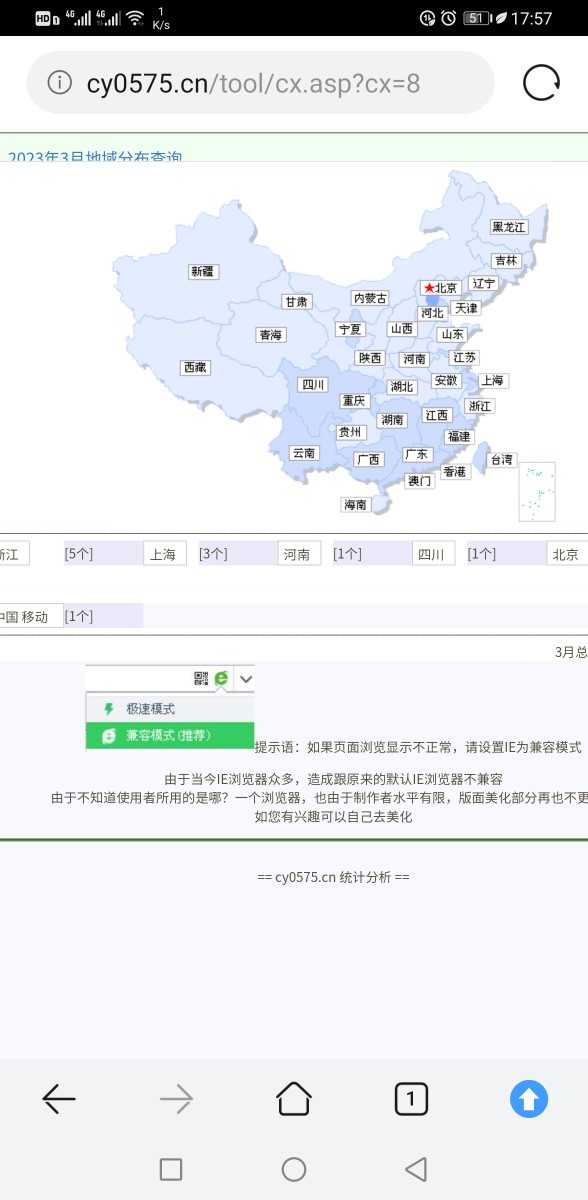Viewport: 588px width, 1200px height.
Task: Click the 2023年3月地域分布查询 heading
Action: tap(95, 155)
